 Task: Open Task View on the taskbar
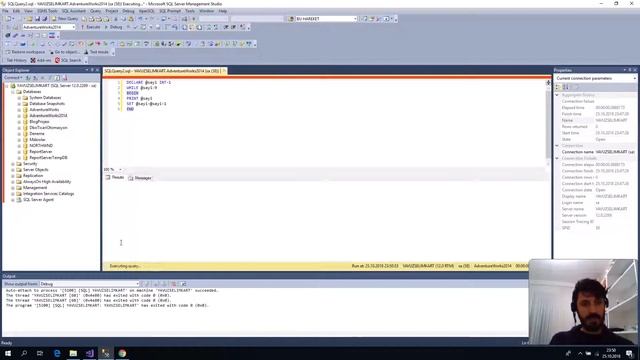[x=40, y=353]
